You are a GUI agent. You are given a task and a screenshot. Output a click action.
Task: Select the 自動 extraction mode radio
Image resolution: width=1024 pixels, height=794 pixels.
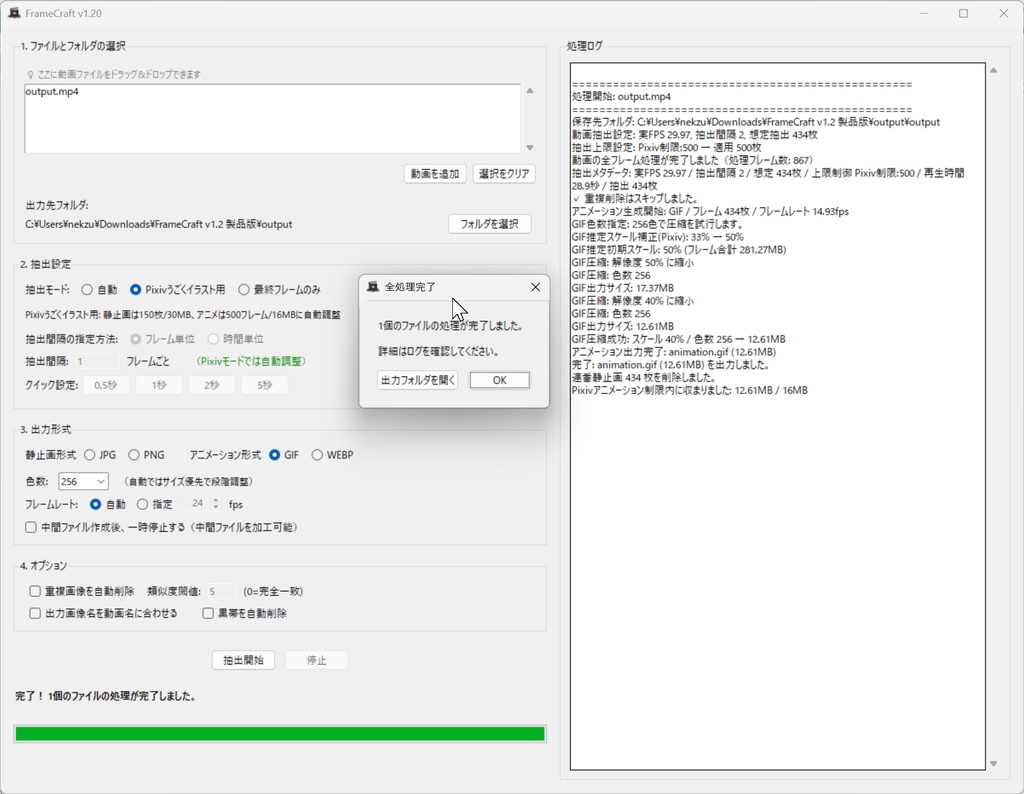click(87, 289)
